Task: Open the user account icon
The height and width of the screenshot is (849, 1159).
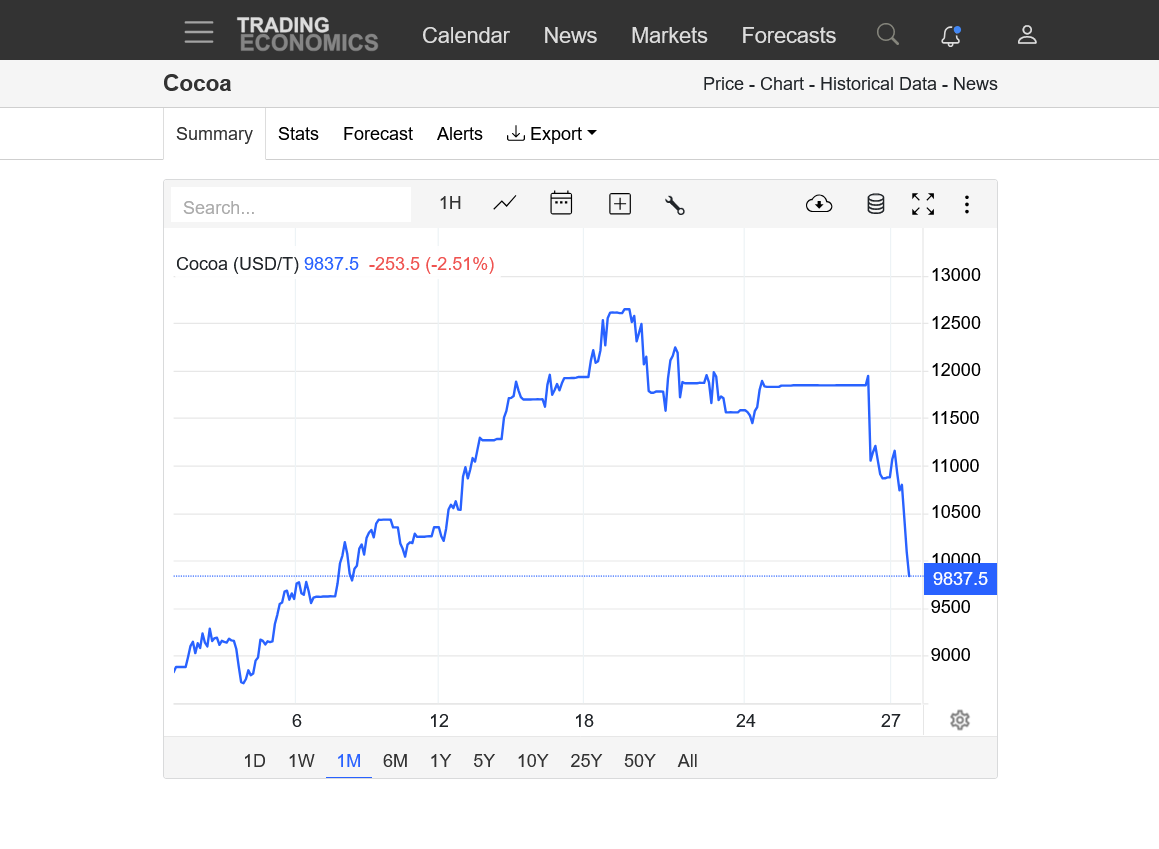Action: coord(1027,35)
